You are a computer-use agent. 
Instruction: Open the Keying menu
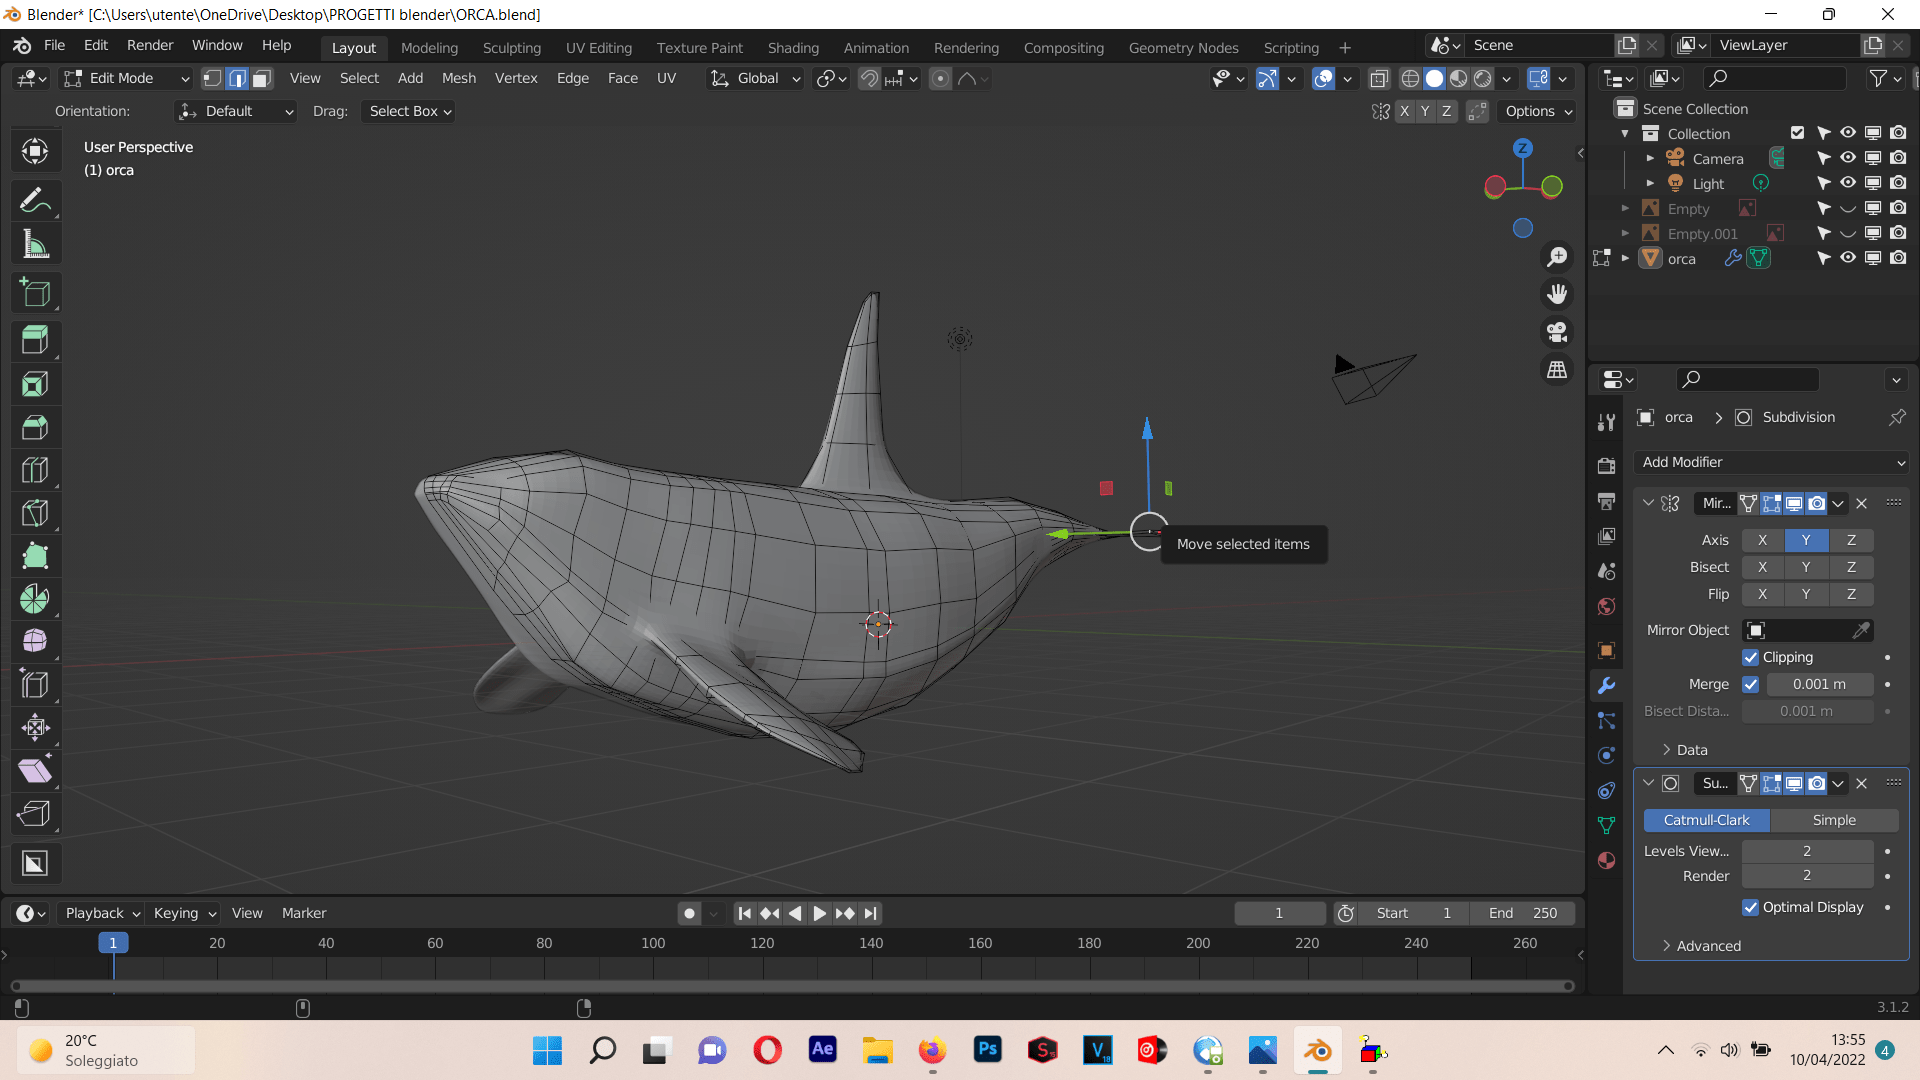(x=184, y=913)
